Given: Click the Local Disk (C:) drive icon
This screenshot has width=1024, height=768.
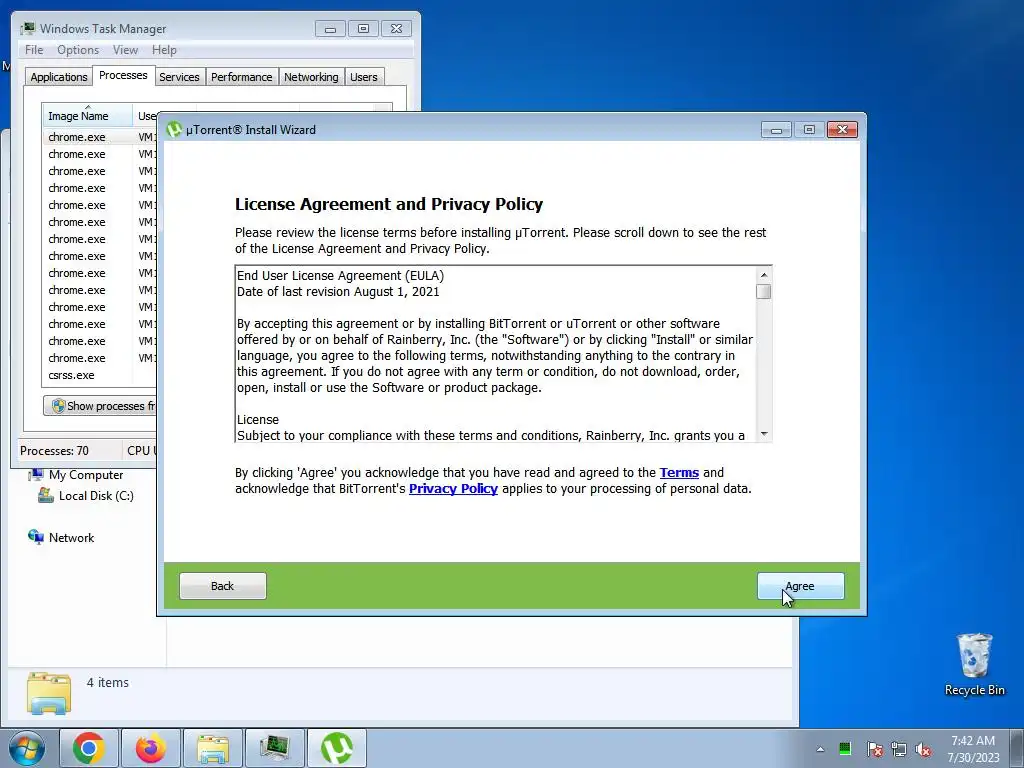Looking at the screenshot, I should (x=46, y=495).
